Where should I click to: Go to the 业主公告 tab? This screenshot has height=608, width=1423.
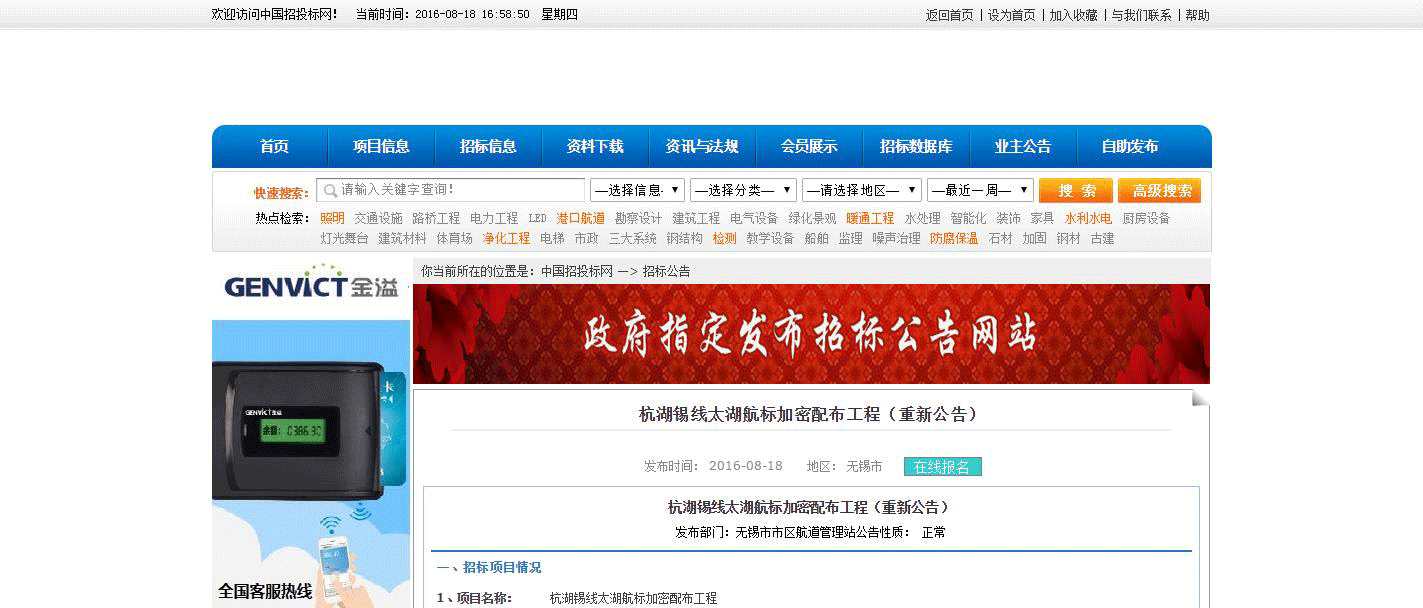pos(1023,146)
